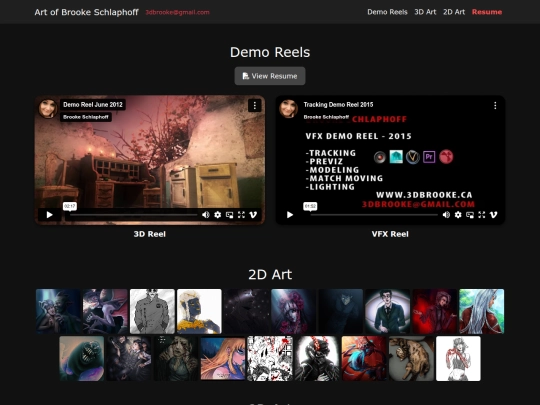Open the orange-haired anime girl thumbnail
The height and width of the screenshot is (405, 540).
tap(223, 359)
